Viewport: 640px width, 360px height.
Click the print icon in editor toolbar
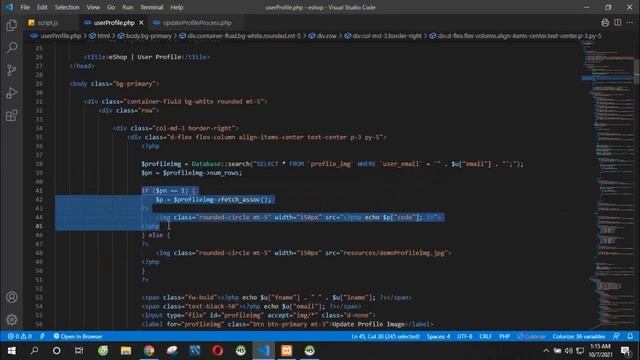[x=605, y=23]
